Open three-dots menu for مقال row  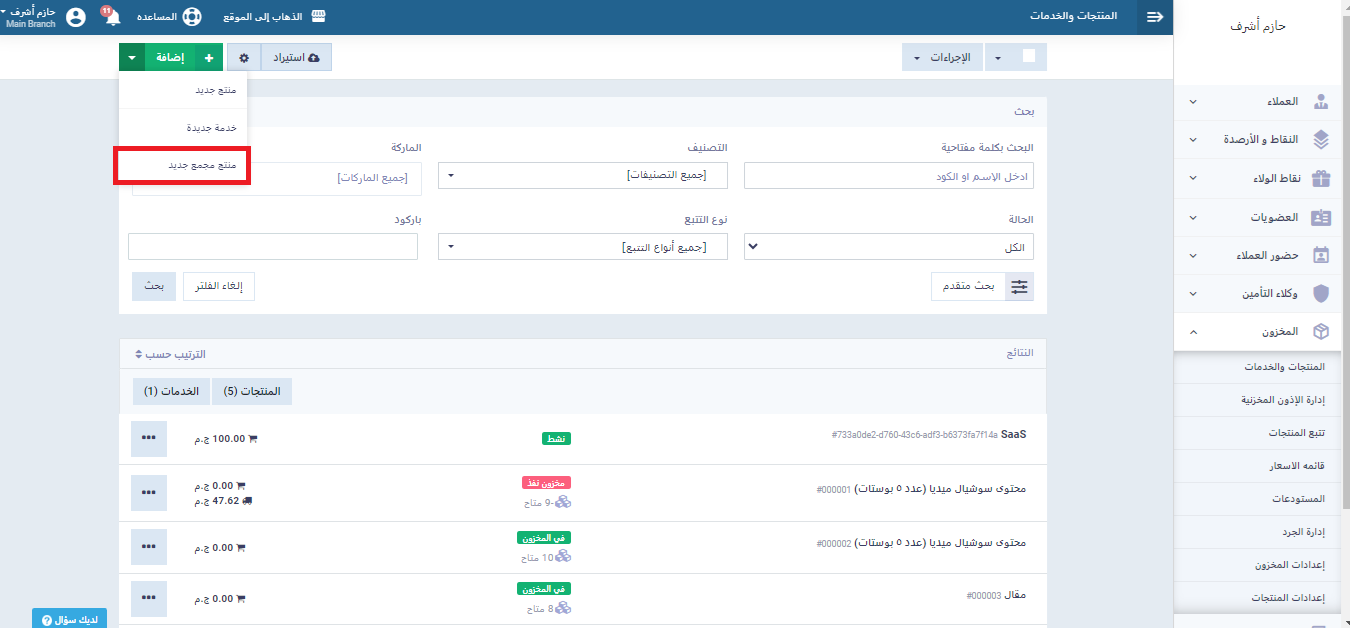coord(149,598)
